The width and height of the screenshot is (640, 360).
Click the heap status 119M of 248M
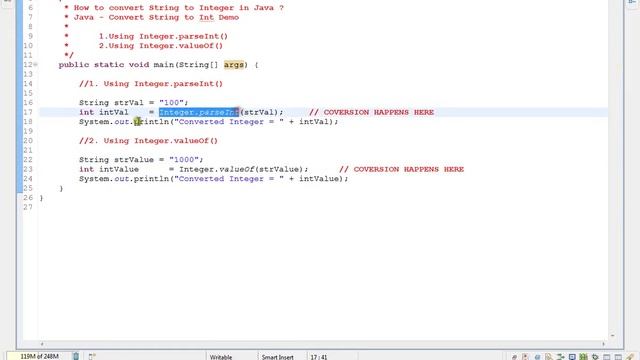click(39, 356)
